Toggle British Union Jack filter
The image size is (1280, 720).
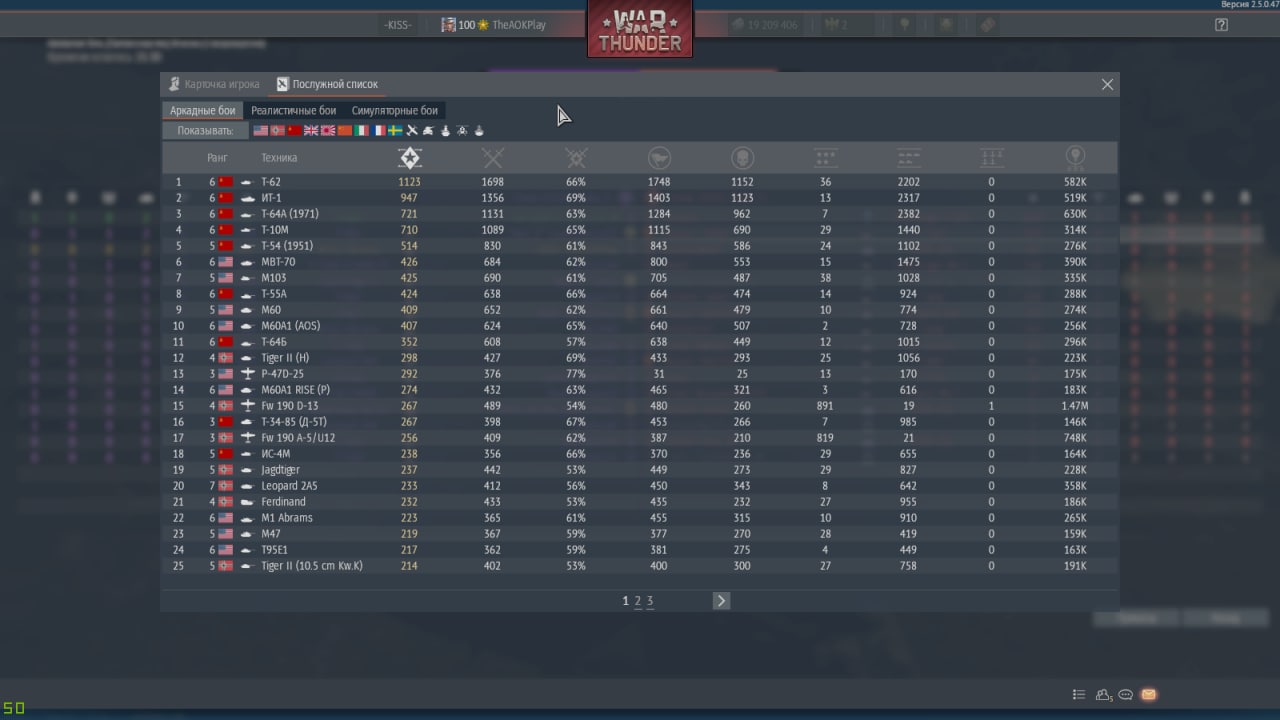311,131
